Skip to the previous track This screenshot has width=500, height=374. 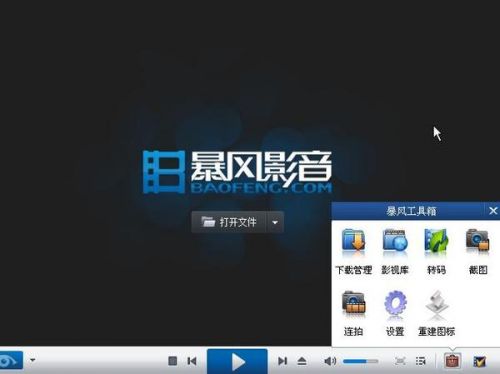coord(192,361)
